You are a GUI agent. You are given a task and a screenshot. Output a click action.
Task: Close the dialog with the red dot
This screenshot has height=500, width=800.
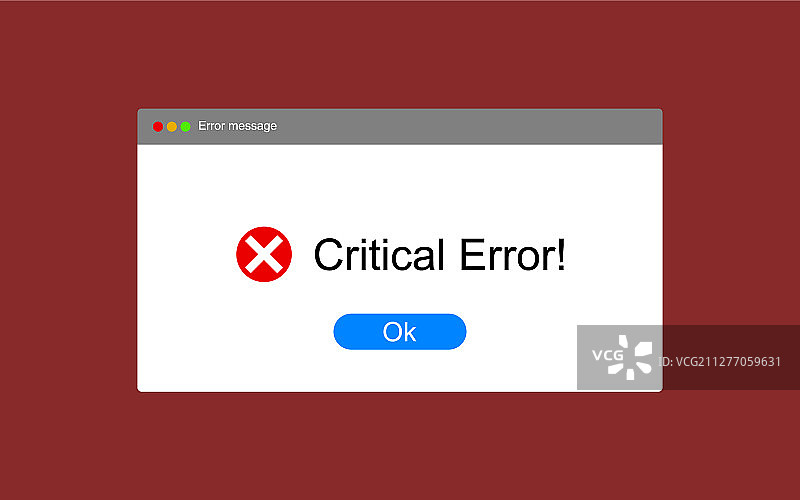[x=158, y=127]
